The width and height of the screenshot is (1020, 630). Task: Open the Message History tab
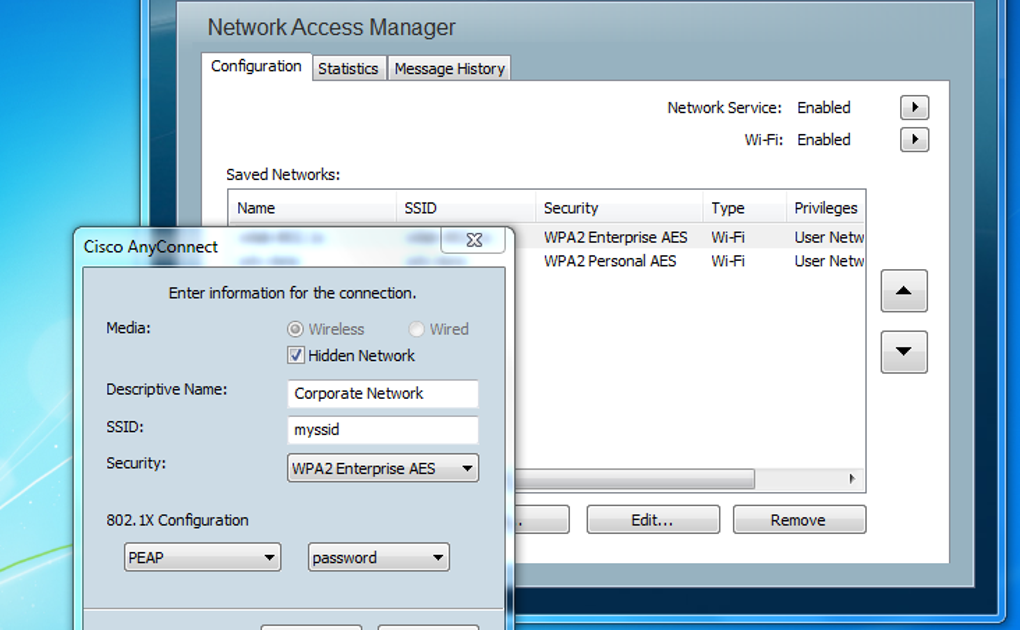pos(450,68)
